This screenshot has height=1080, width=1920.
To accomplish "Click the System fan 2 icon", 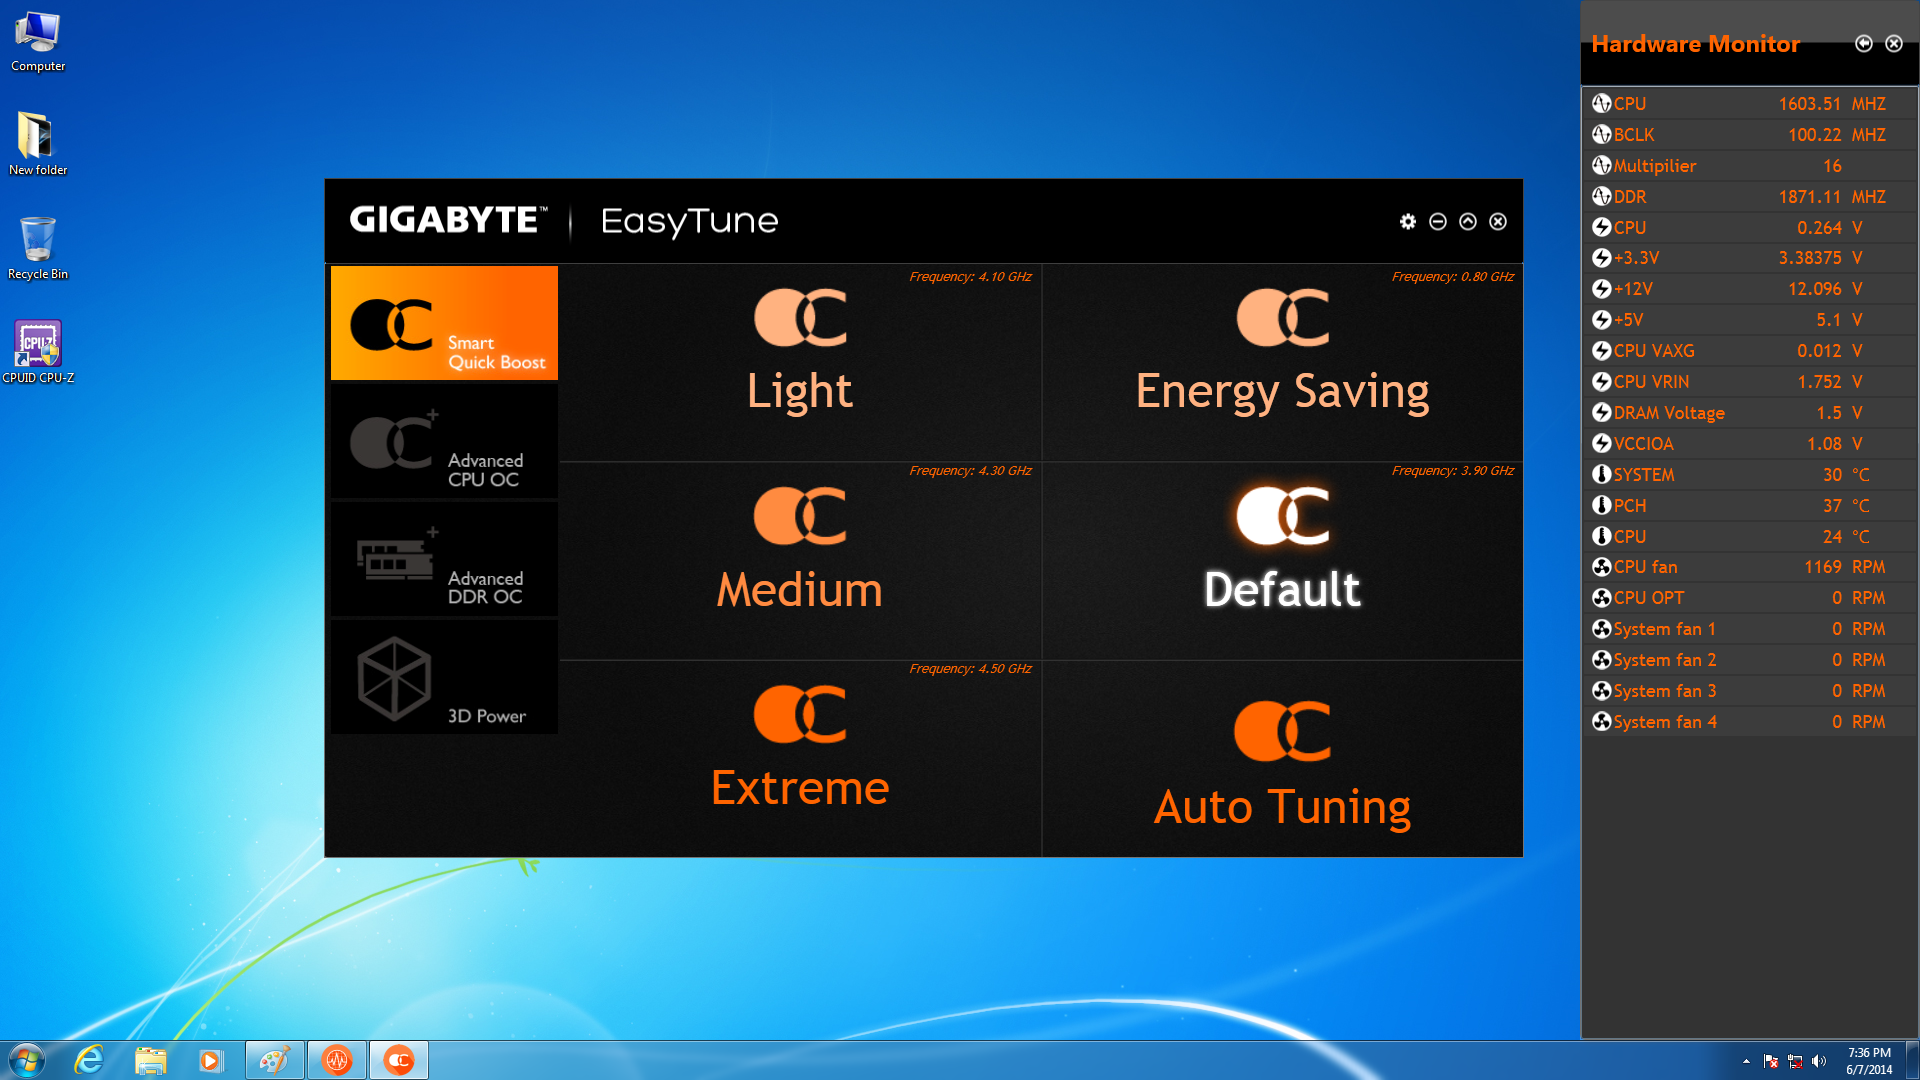I will coord(1601,660).
